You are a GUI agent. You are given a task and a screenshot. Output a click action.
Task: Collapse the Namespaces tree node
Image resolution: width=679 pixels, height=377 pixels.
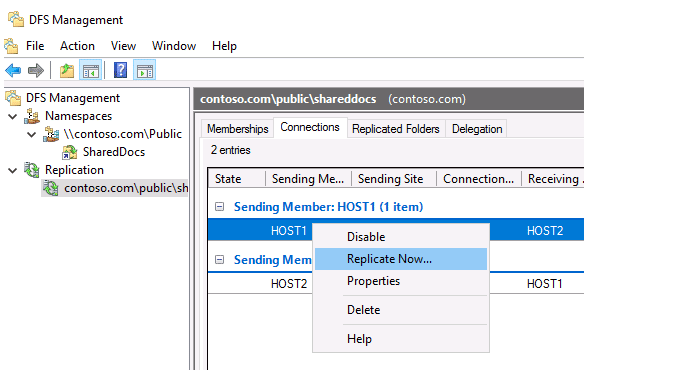(x=13, y=116)
